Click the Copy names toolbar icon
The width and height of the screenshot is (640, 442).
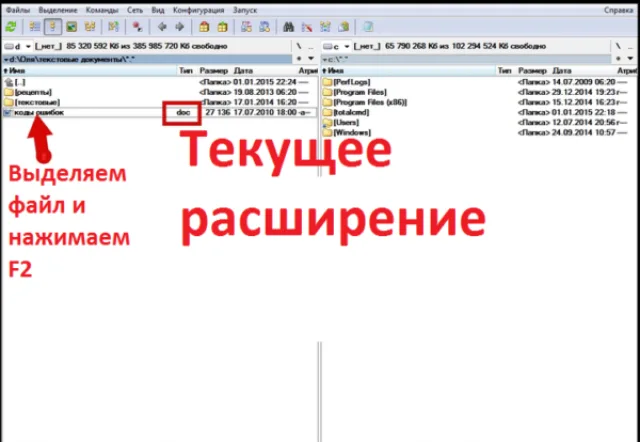pyautogui.click(x=344, y=27)
